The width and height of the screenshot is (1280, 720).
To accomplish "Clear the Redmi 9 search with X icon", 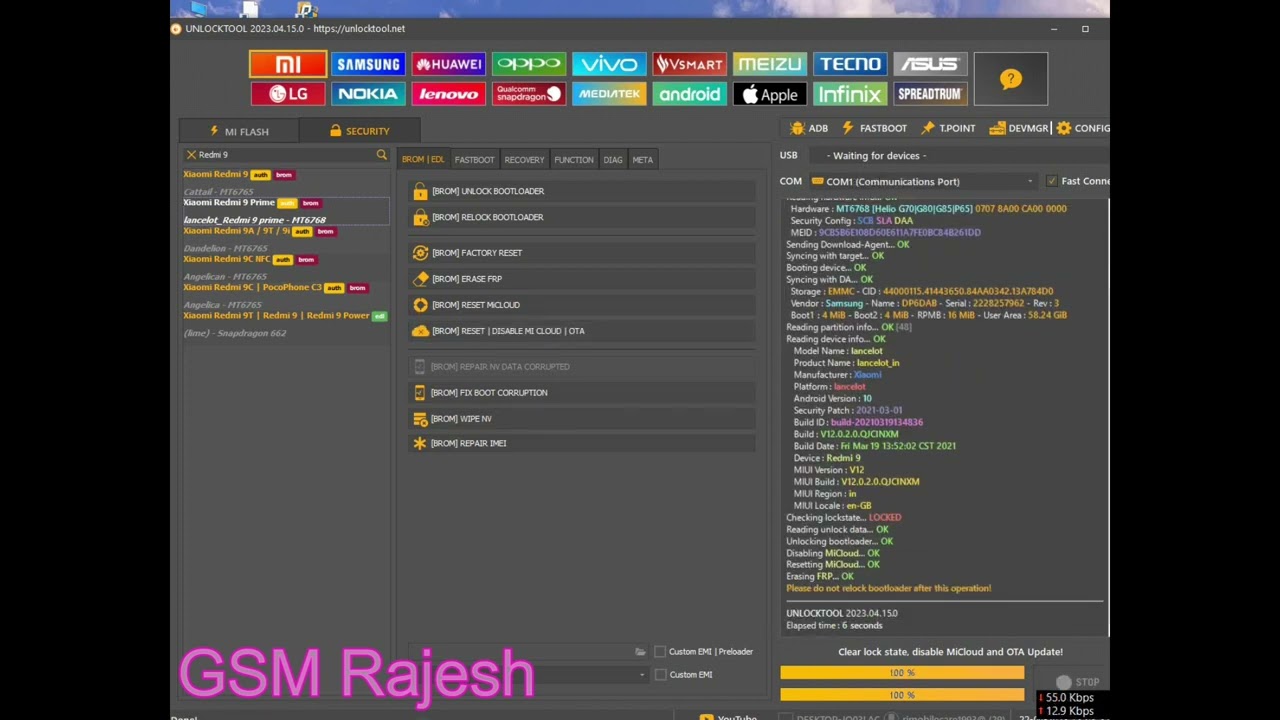I will tap(191, 155).
